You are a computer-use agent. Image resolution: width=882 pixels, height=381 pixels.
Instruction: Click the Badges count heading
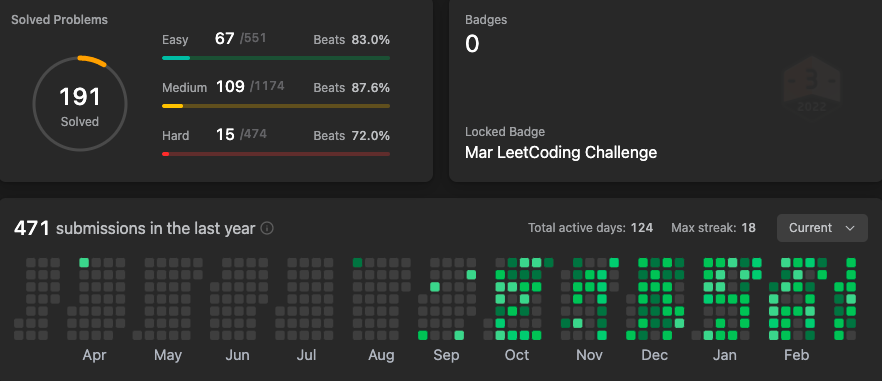486,20
